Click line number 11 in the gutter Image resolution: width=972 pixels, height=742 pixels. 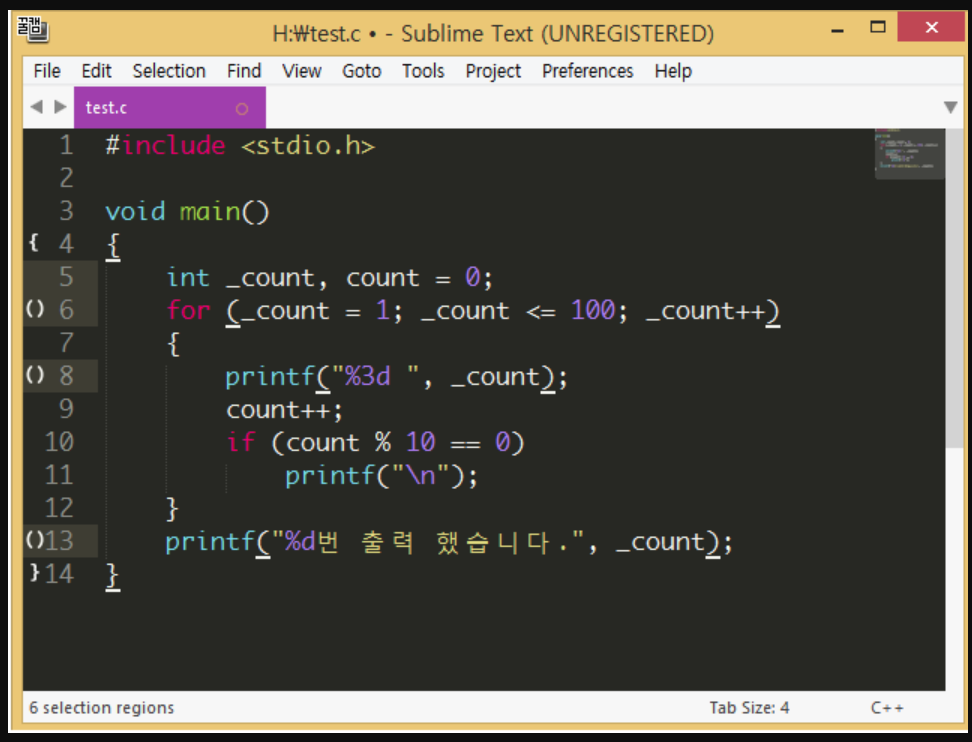(60, 475)
